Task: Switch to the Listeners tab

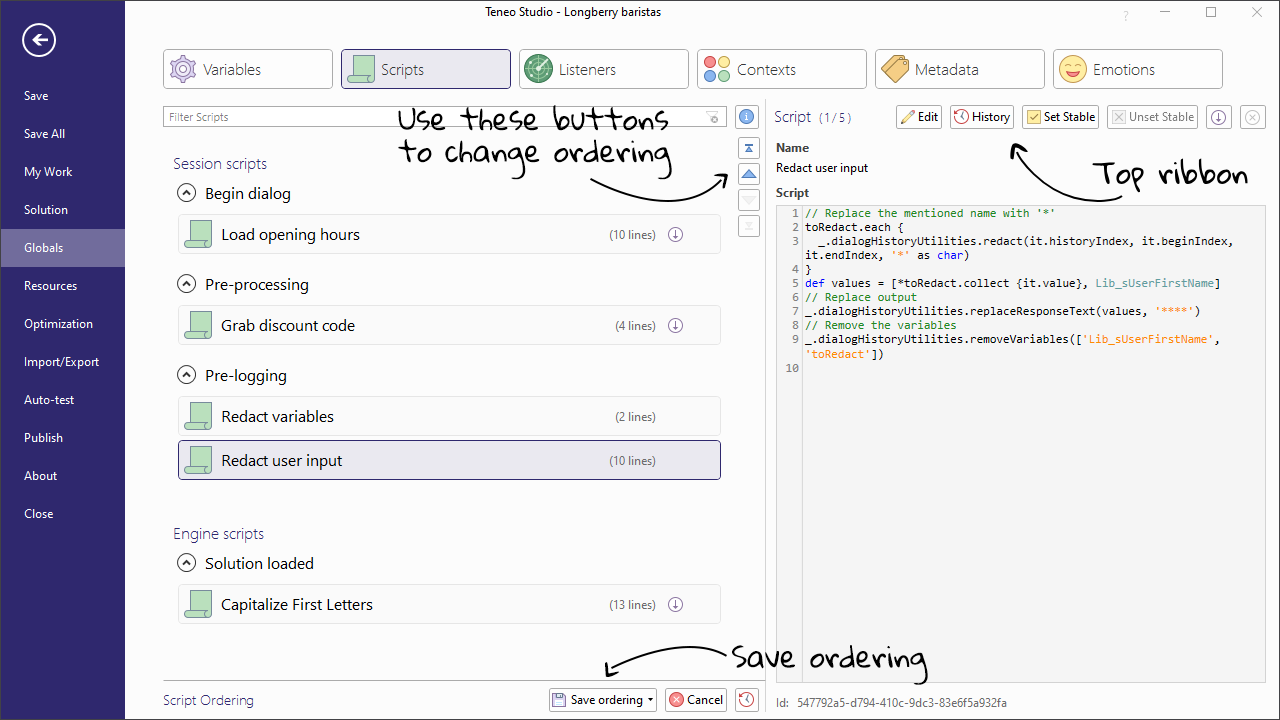Action: click(603, 68)
